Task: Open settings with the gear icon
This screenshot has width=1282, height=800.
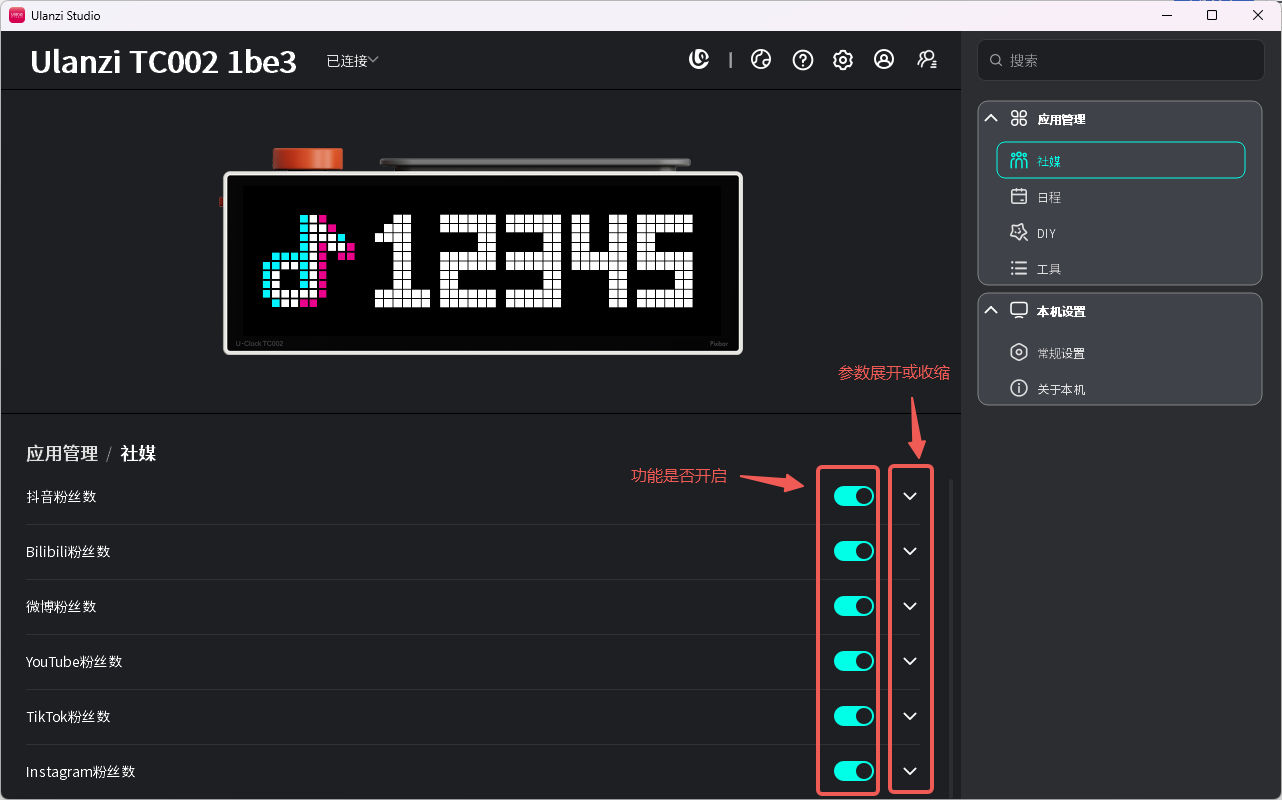Action: click(843, 60)
